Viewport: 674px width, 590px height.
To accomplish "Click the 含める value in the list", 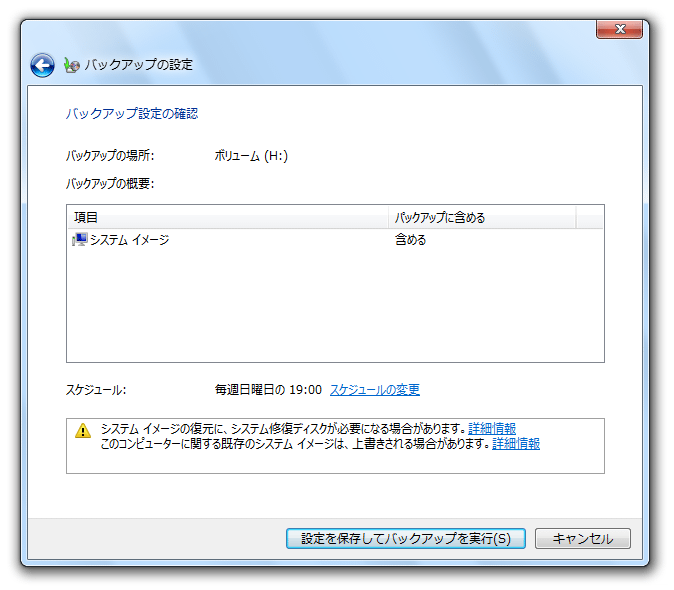I will (x=411, y=239).
